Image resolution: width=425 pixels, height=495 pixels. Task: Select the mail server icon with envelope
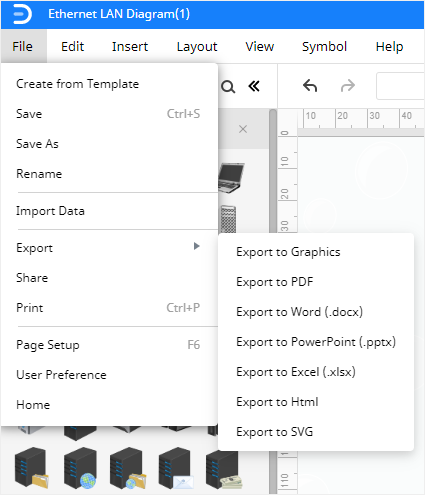click(176, 468)
